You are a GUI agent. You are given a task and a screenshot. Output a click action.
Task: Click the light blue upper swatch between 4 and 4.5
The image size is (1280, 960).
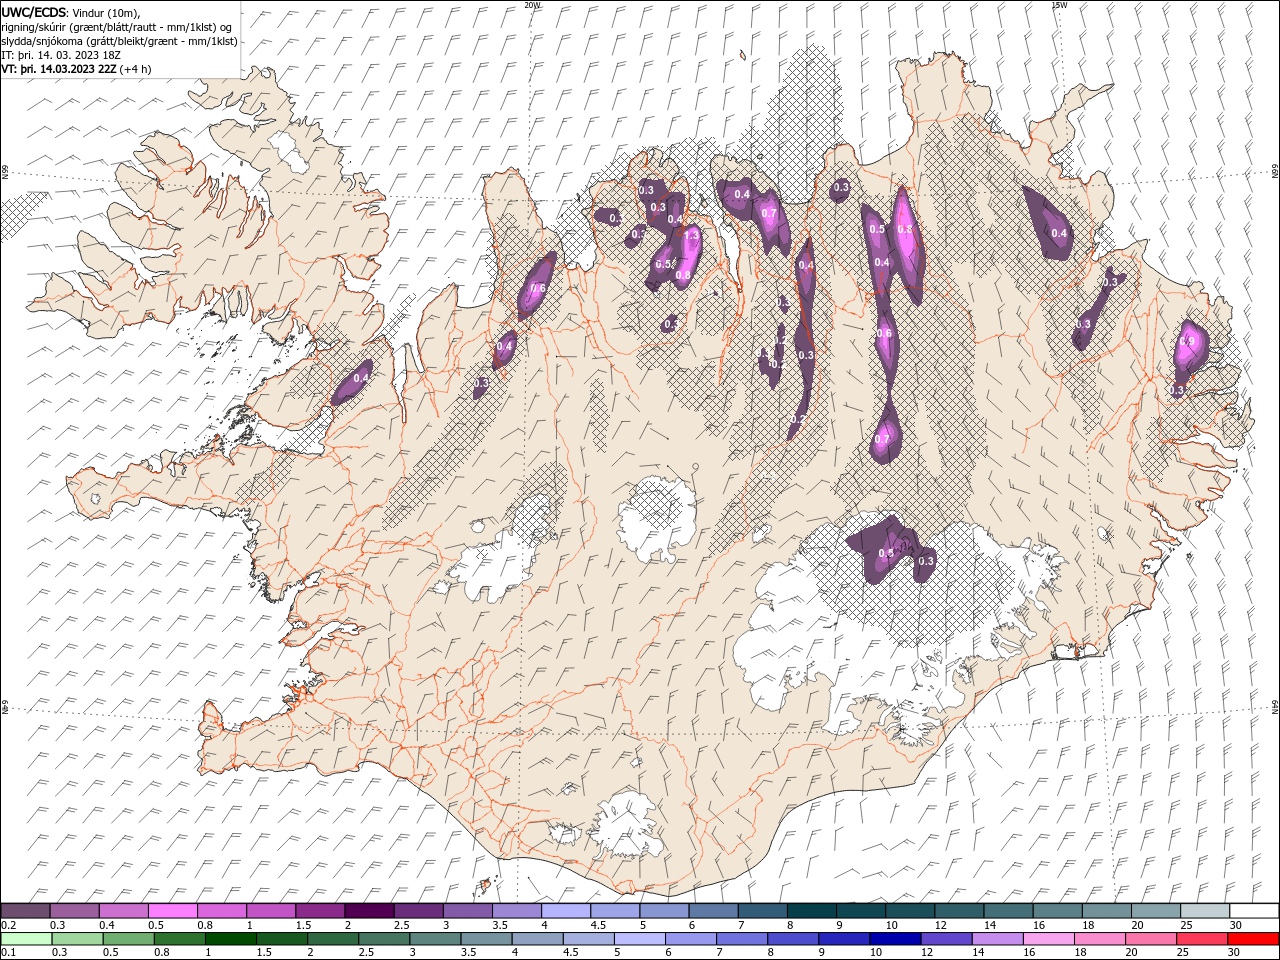(x=565, y=911)
